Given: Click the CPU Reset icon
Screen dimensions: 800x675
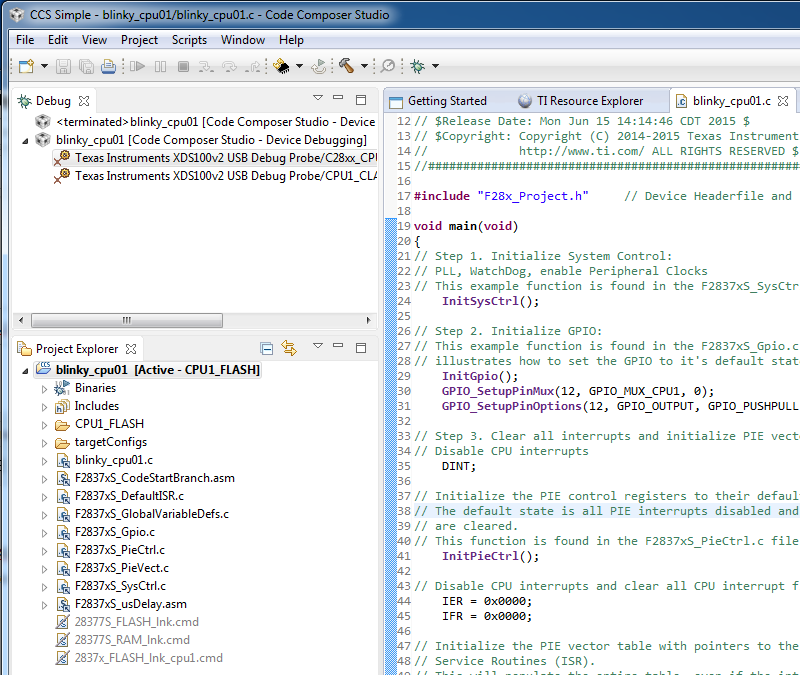Looking at the screenshot, I should point(319,66).
